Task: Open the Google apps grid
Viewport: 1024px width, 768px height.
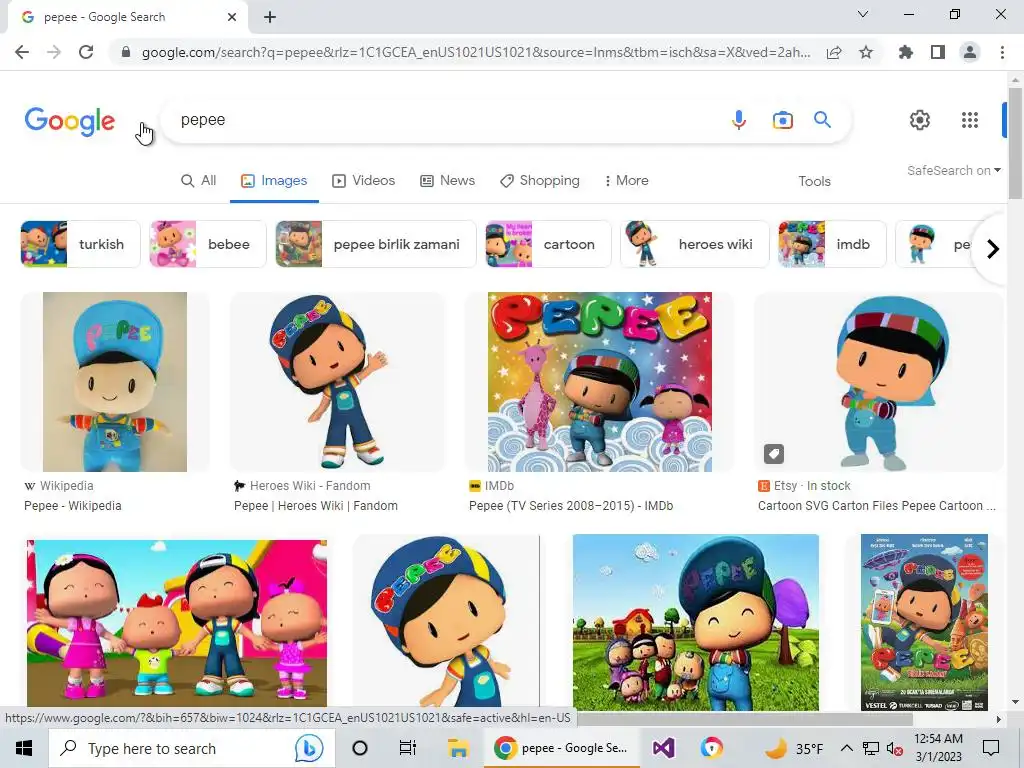Action: 970,120
